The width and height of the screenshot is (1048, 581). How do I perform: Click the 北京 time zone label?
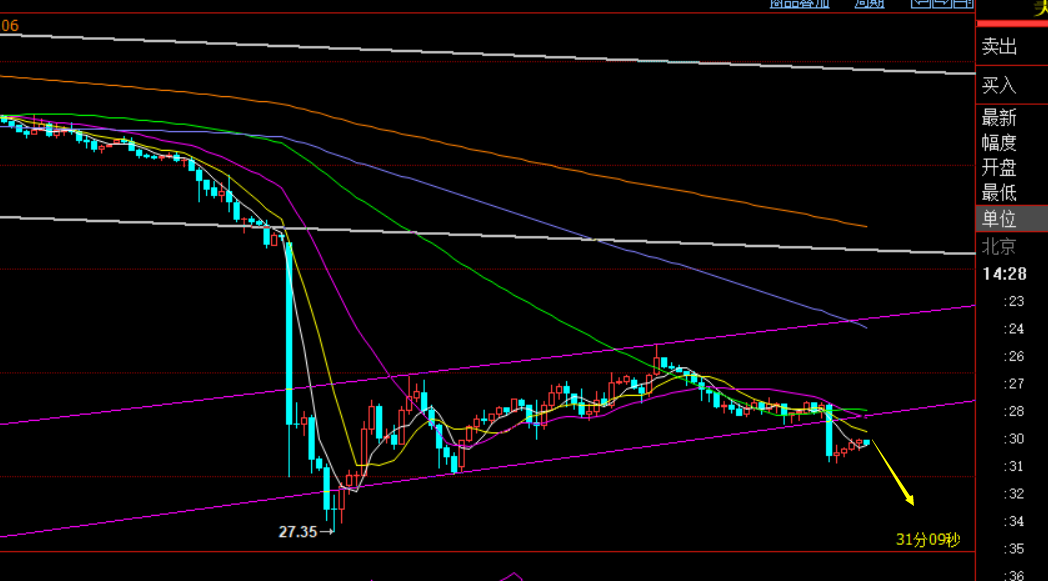[999, 247]
